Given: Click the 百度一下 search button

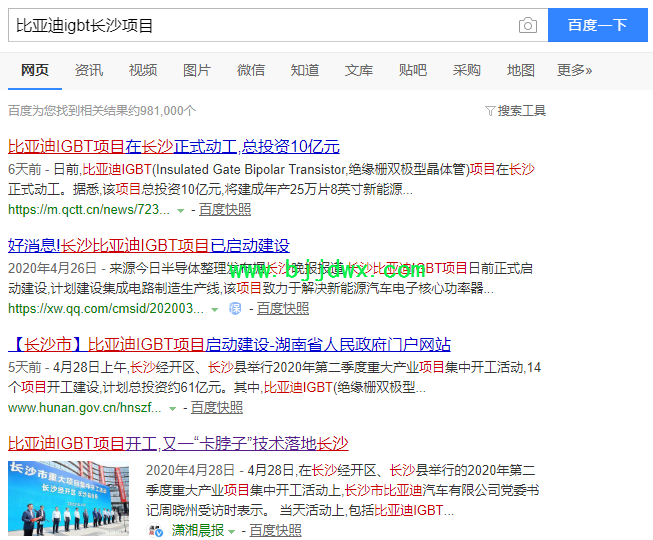Looking at the screenshot, I should (x=598, y=25).
